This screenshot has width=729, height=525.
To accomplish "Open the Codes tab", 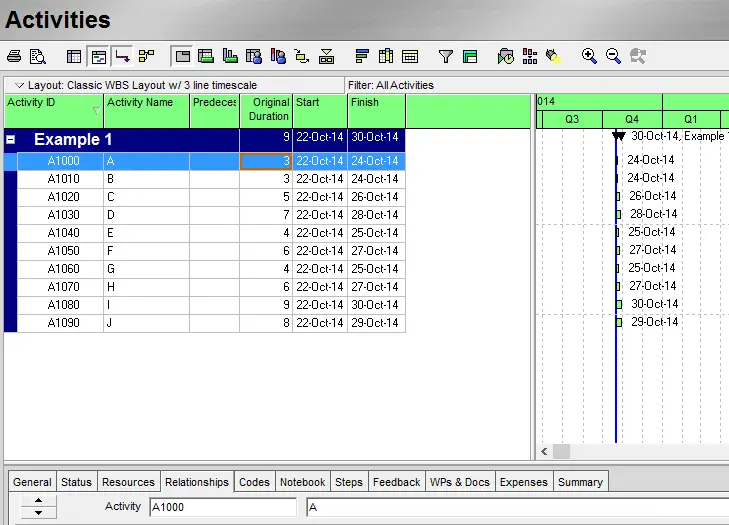I will click(254, 482).
